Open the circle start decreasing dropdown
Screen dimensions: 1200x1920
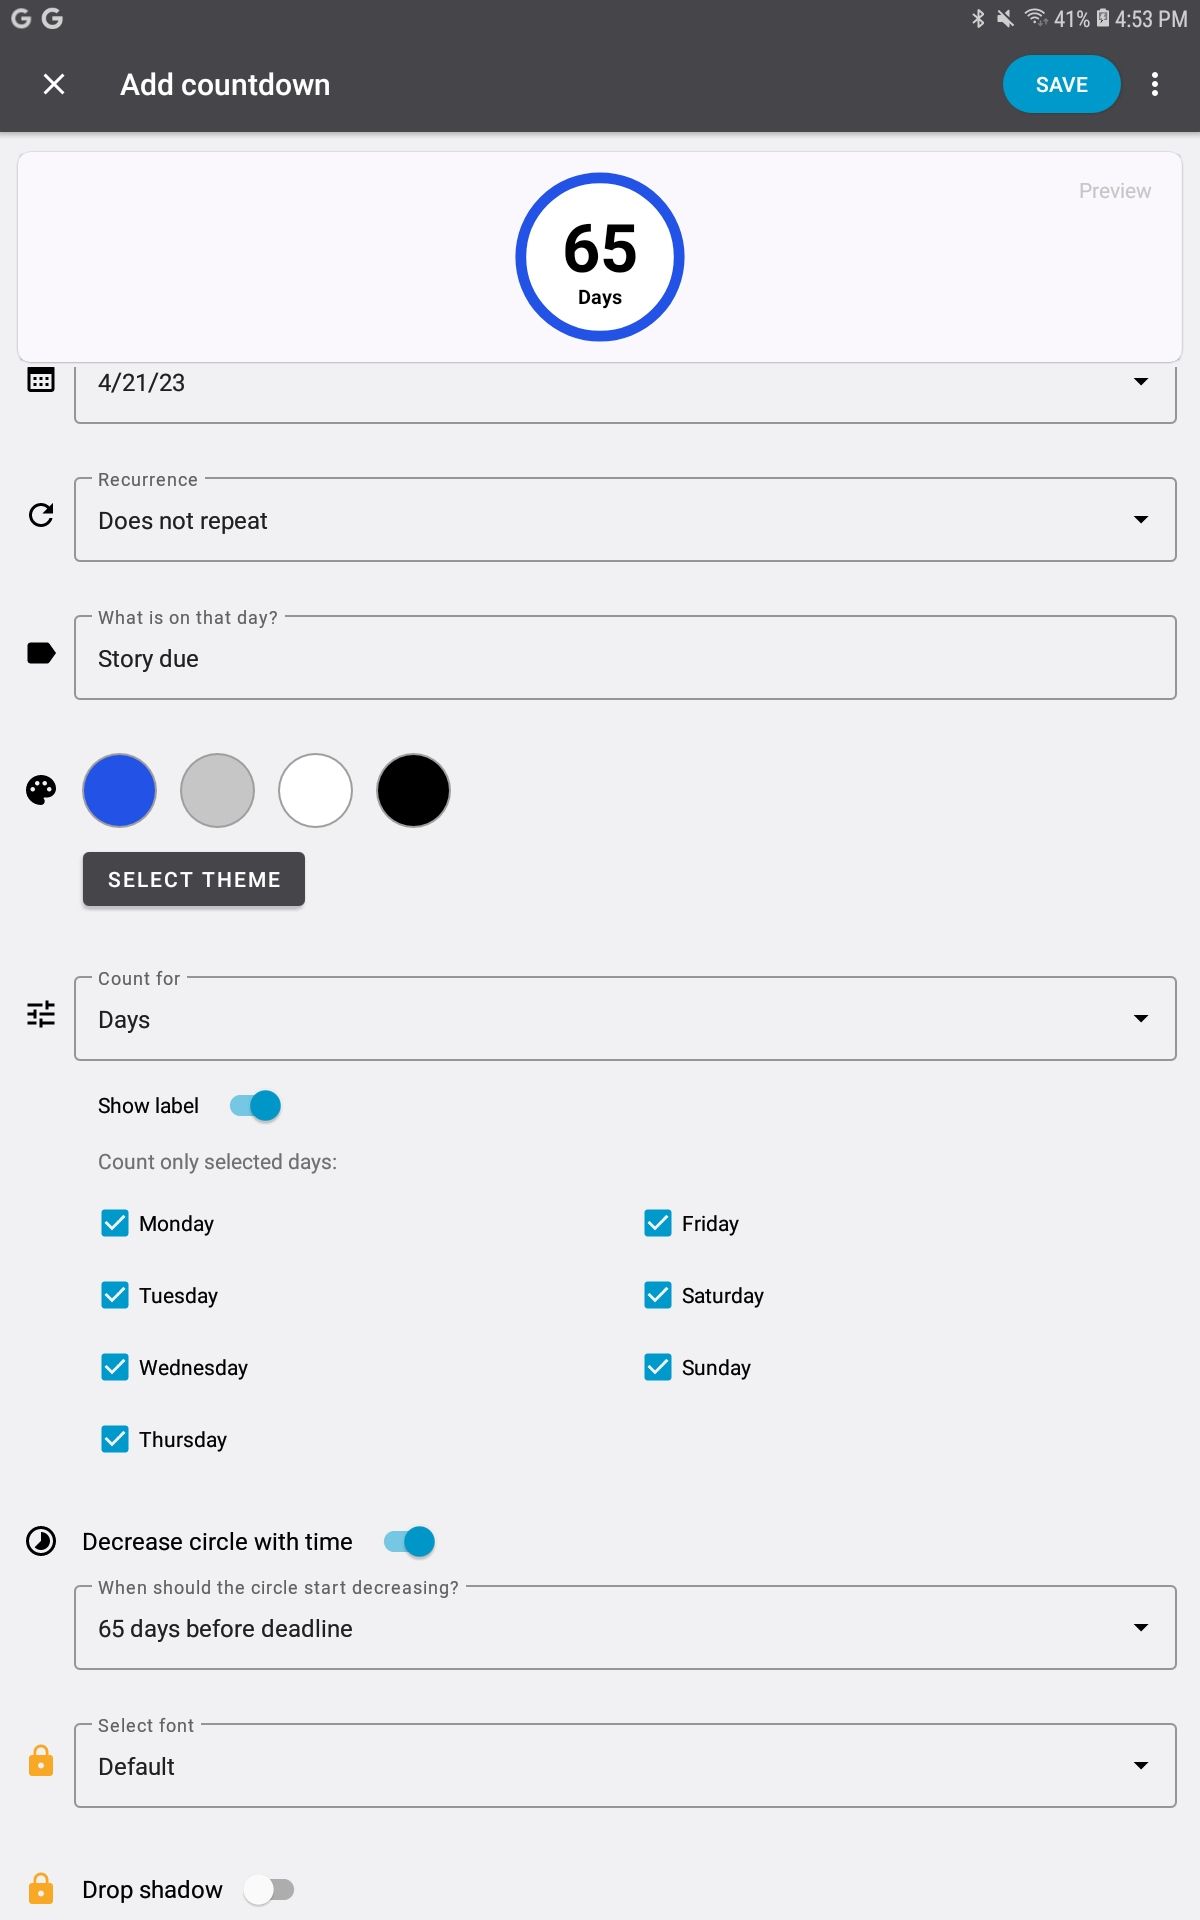click(x=625, y=1628)
